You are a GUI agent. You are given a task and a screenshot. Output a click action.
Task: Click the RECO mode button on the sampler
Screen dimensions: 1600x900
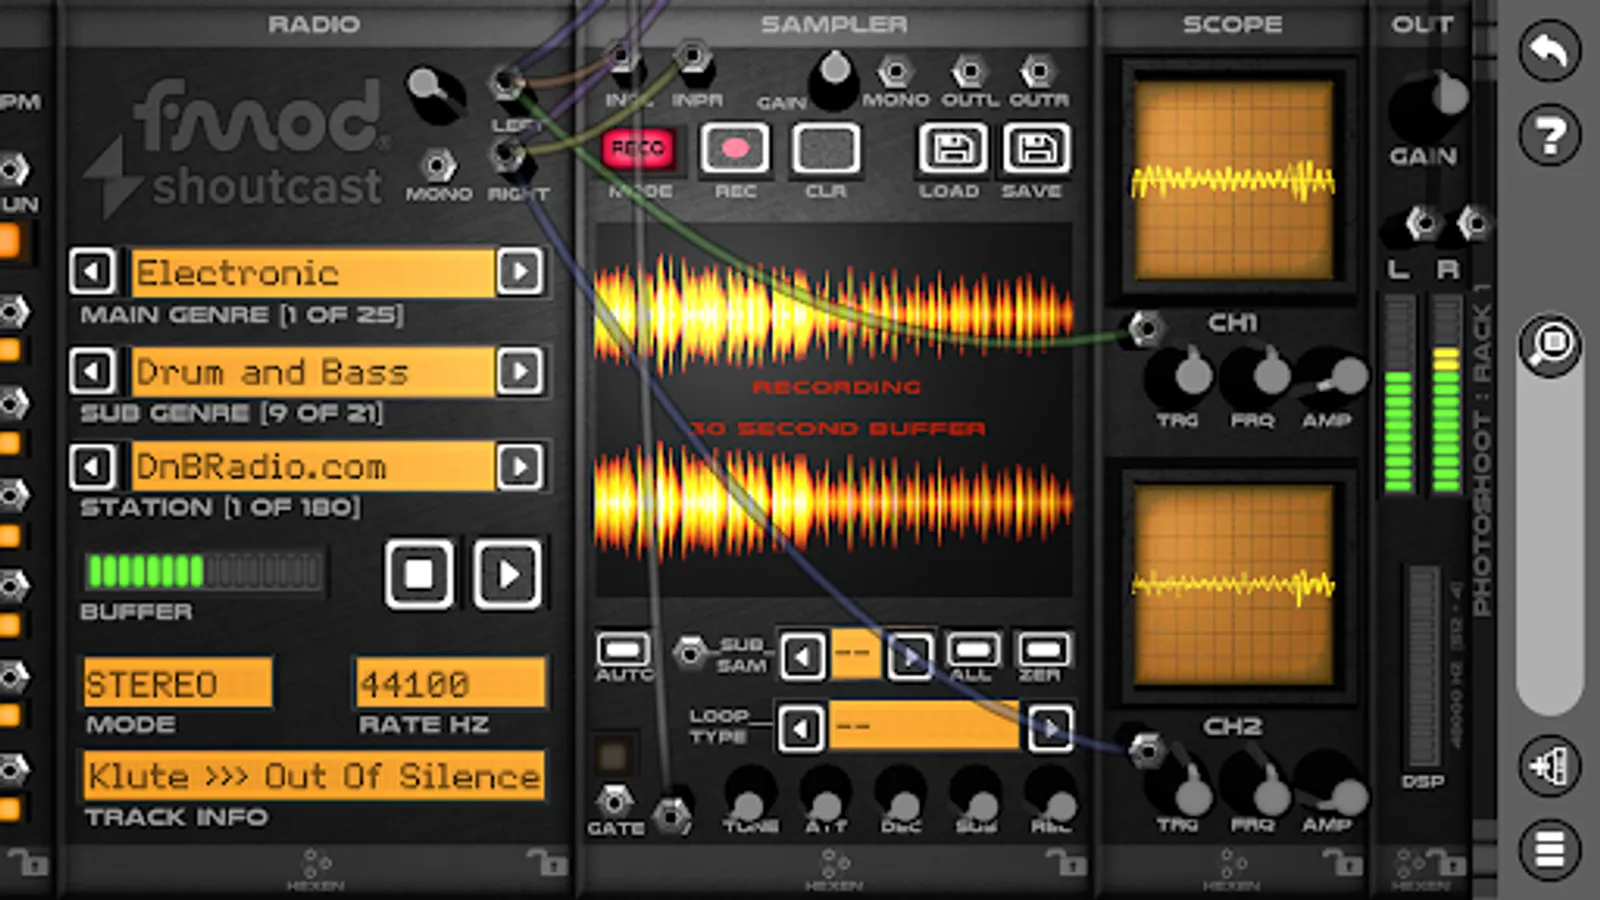pyautogui.click(x=638, y=149)
